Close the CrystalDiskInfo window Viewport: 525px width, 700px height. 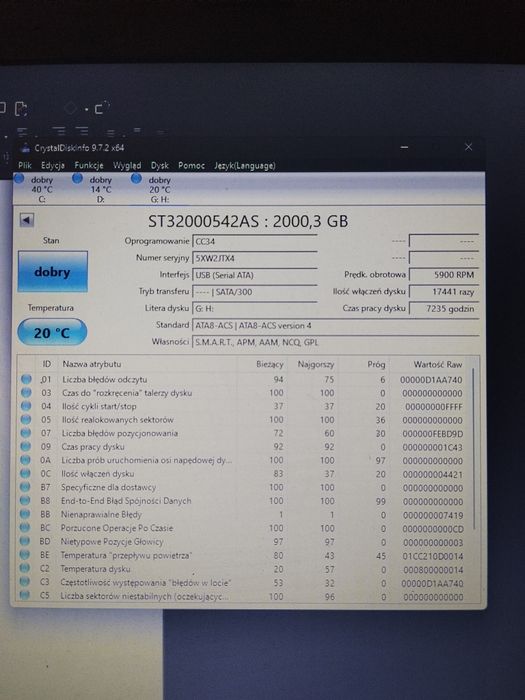pyautogui.click(x=468, y=147)
